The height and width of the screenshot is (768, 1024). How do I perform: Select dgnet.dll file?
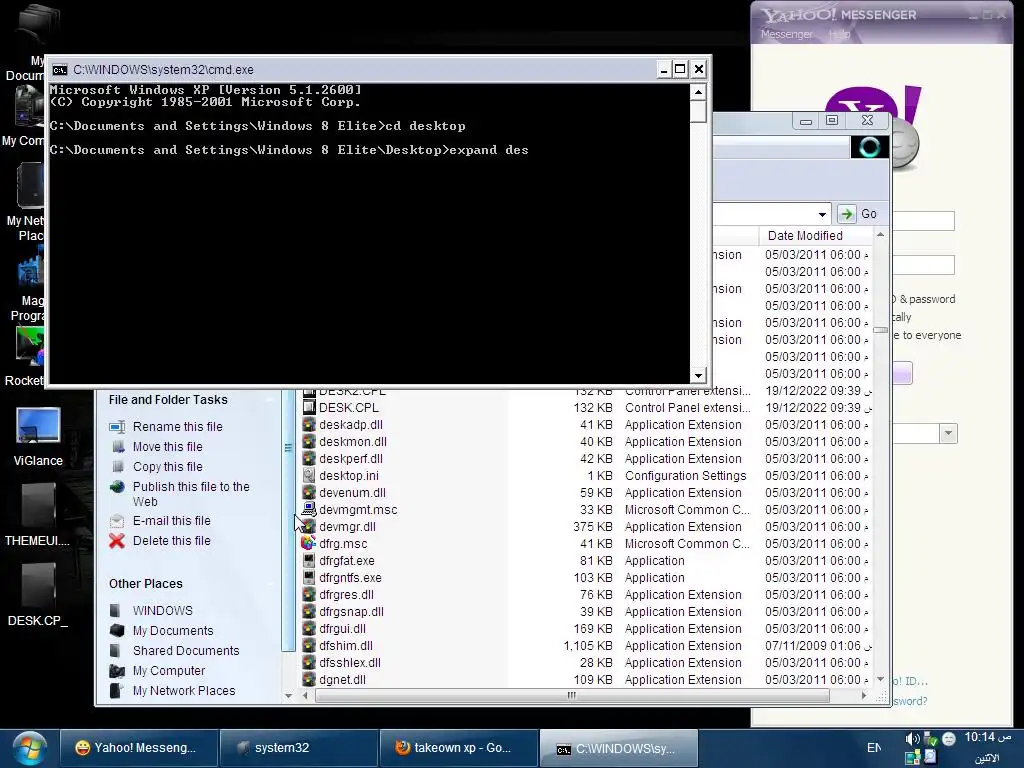pyautogui.click(x=342, y=679)
